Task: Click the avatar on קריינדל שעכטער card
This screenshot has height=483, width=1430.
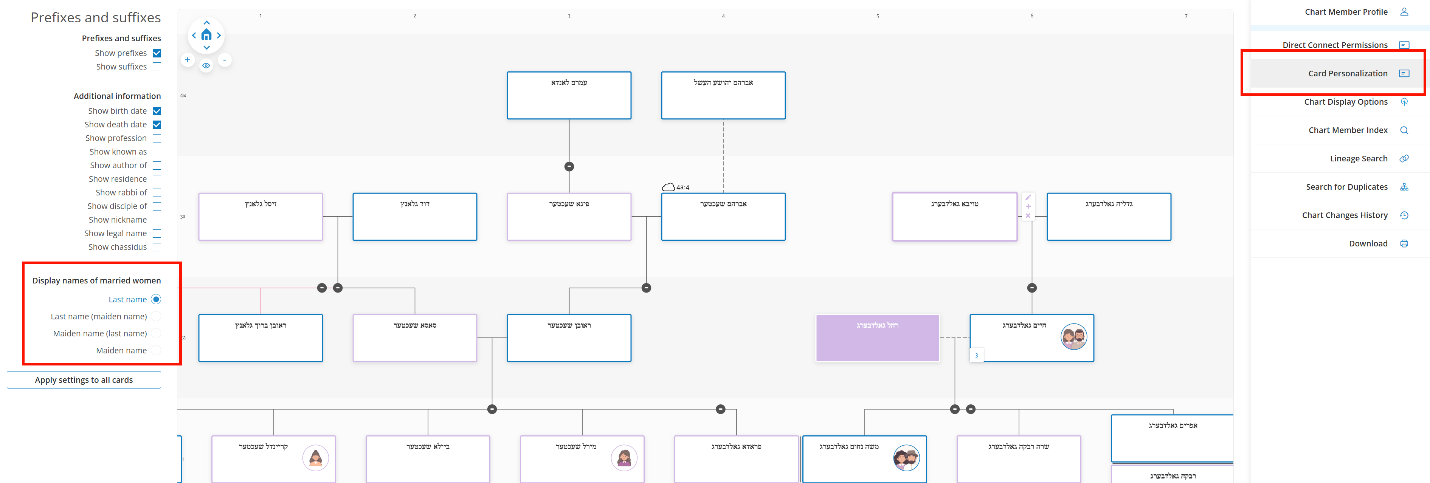Action: point(316,459)
